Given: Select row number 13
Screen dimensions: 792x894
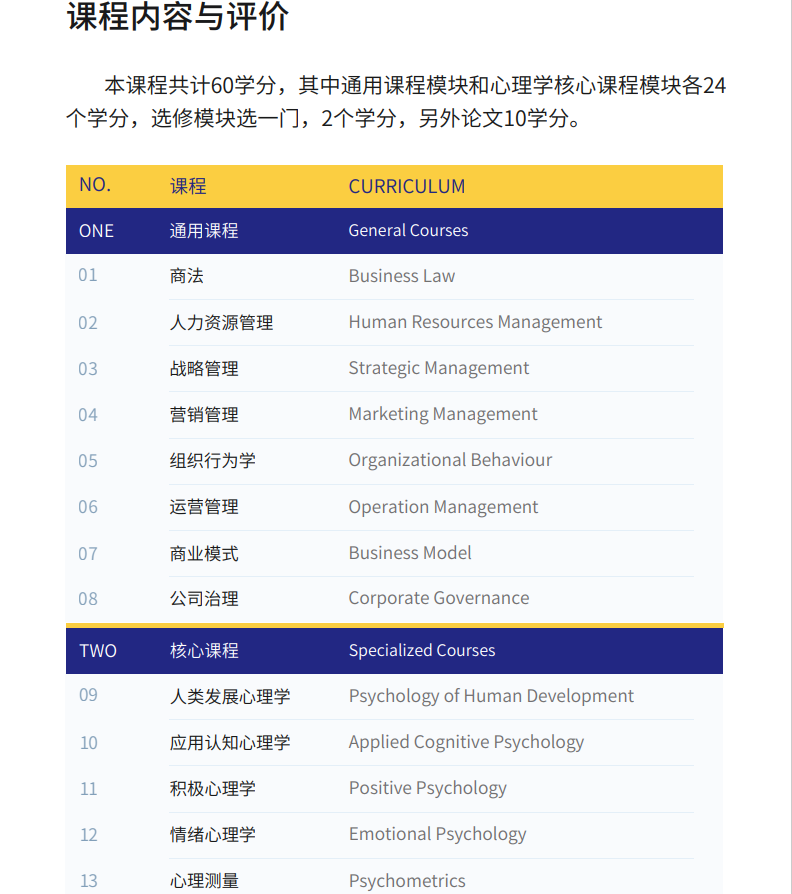Looking at the screenshot, I should 88,881.
